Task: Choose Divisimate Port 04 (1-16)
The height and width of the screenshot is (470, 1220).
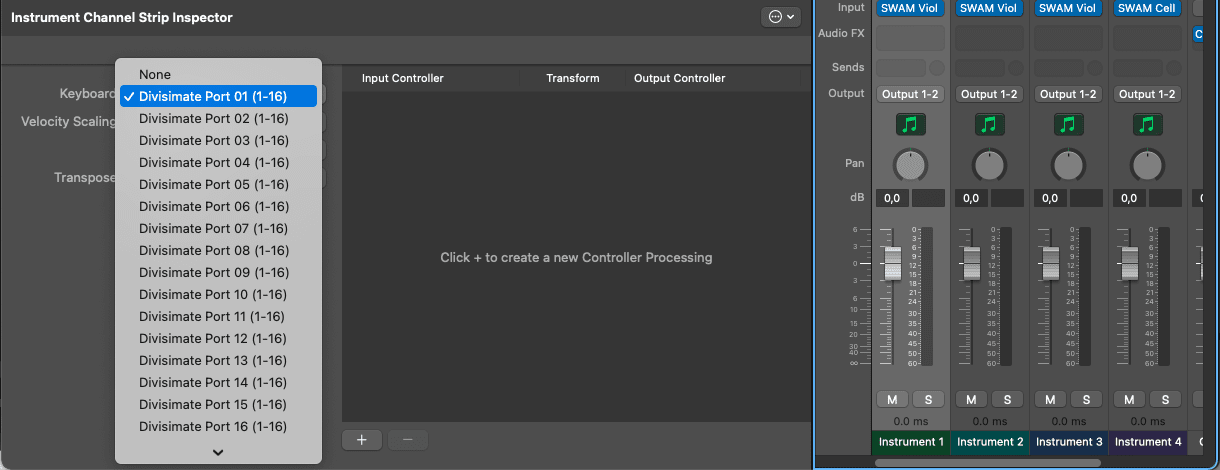Action: pos(218,162)
